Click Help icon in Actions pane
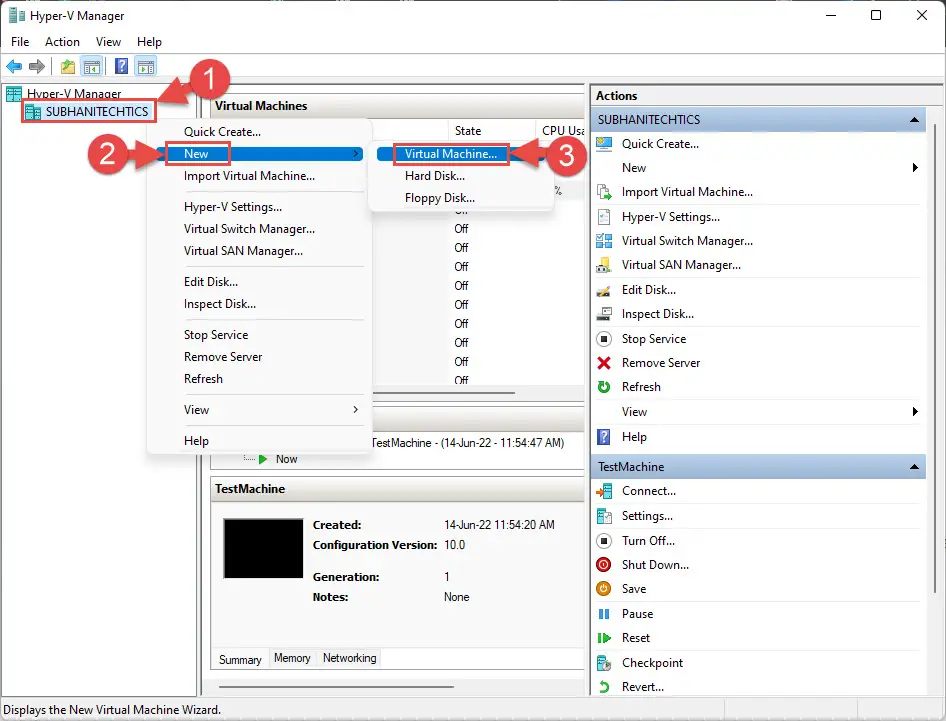This screenshot has height=721, width=946. [x=604, y=436]
